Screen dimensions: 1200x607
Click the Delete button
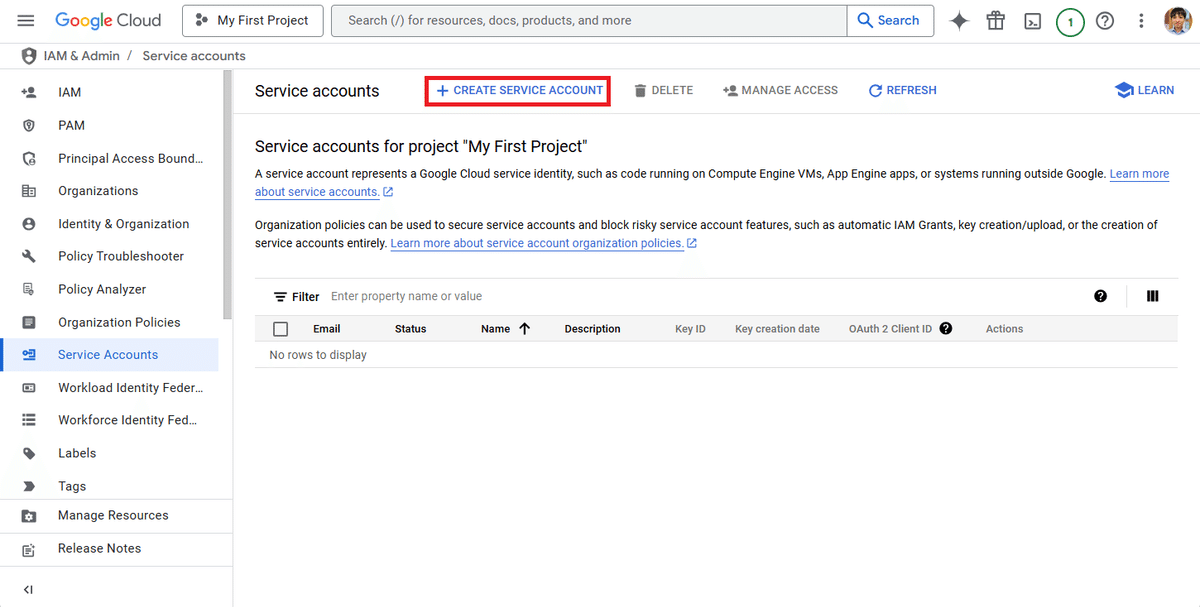click(664, 90)
